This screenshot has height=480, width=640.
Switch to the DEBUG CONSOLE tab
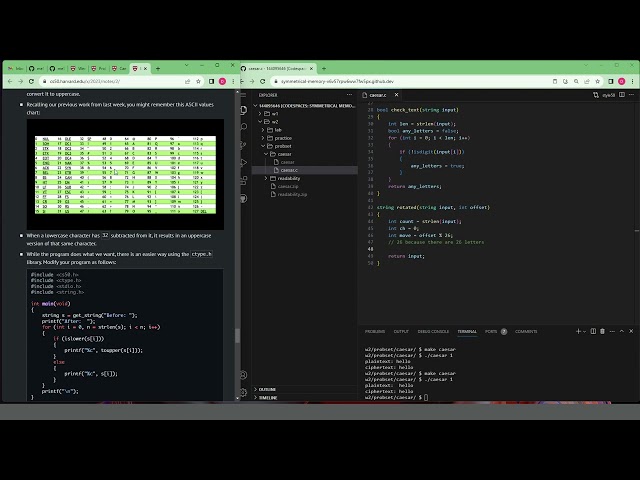coord(433,331)
